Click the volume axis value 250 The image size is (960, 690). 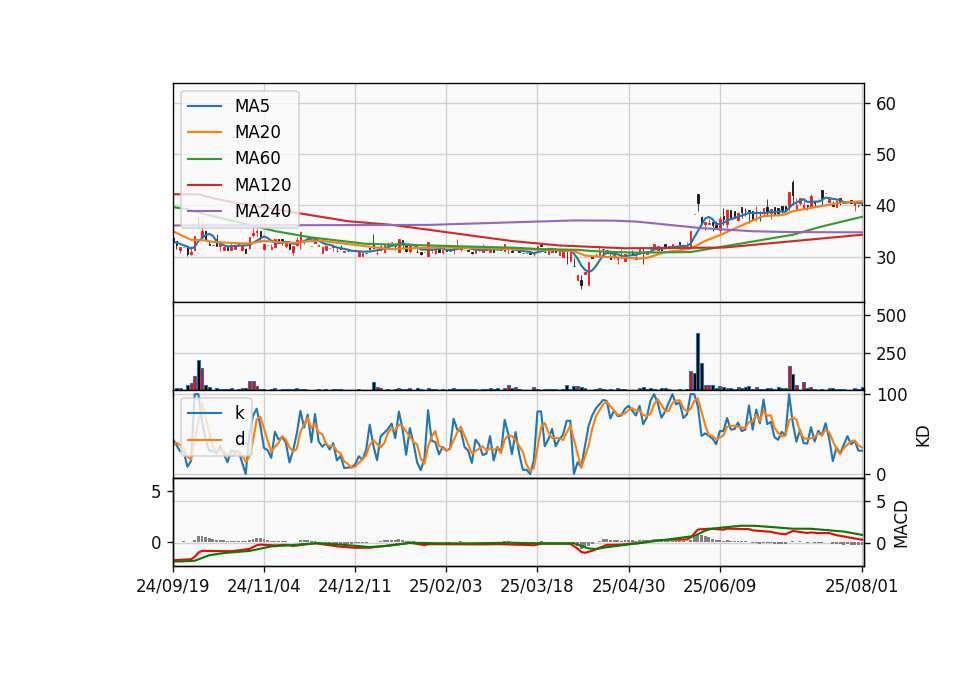coord(891,354)
